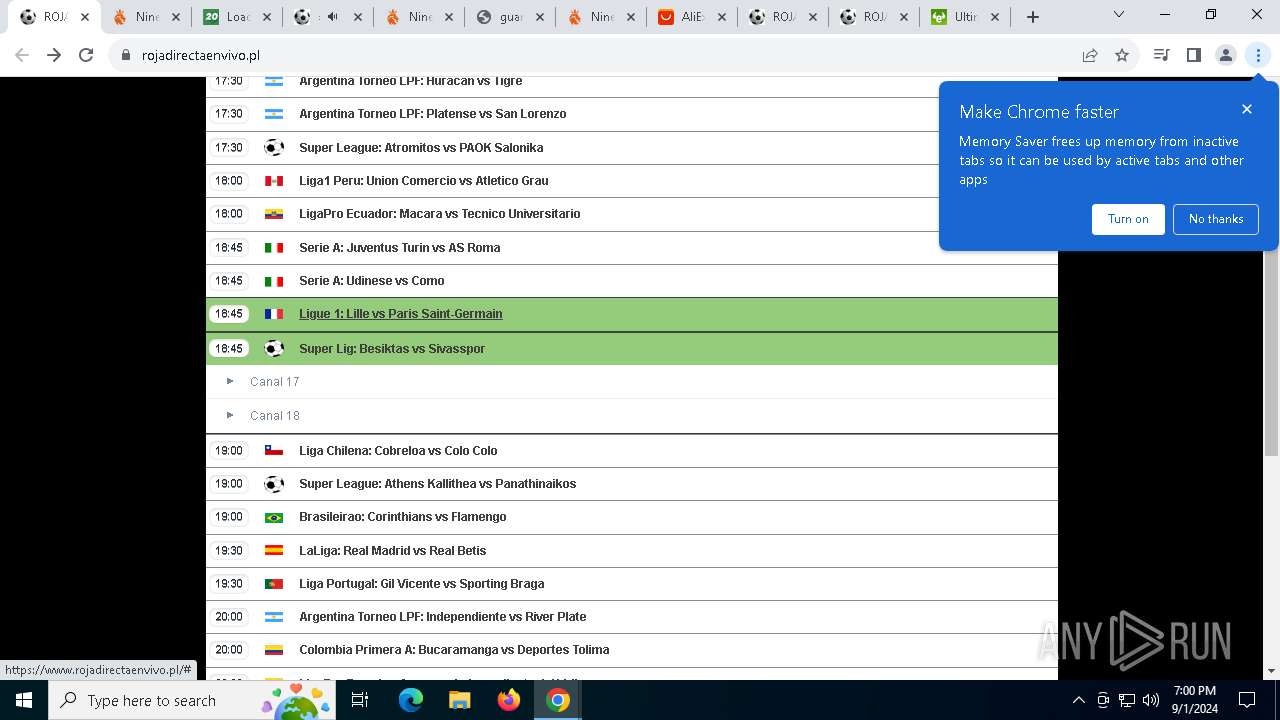Launch Microsoft Edge from the taskbar
This screenshot has height=720, width=1280.
411,700
